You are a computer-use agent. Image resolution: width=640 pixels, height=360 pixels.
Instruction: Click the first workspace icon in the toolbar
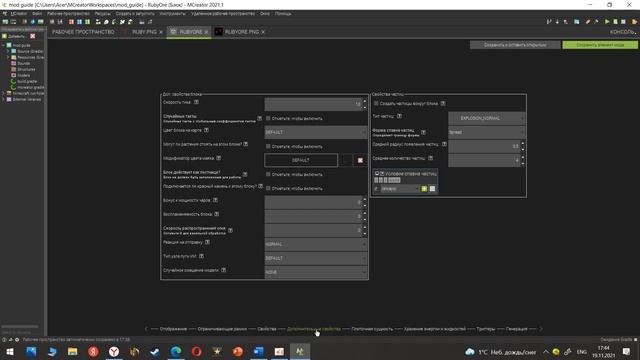[5, 22]
